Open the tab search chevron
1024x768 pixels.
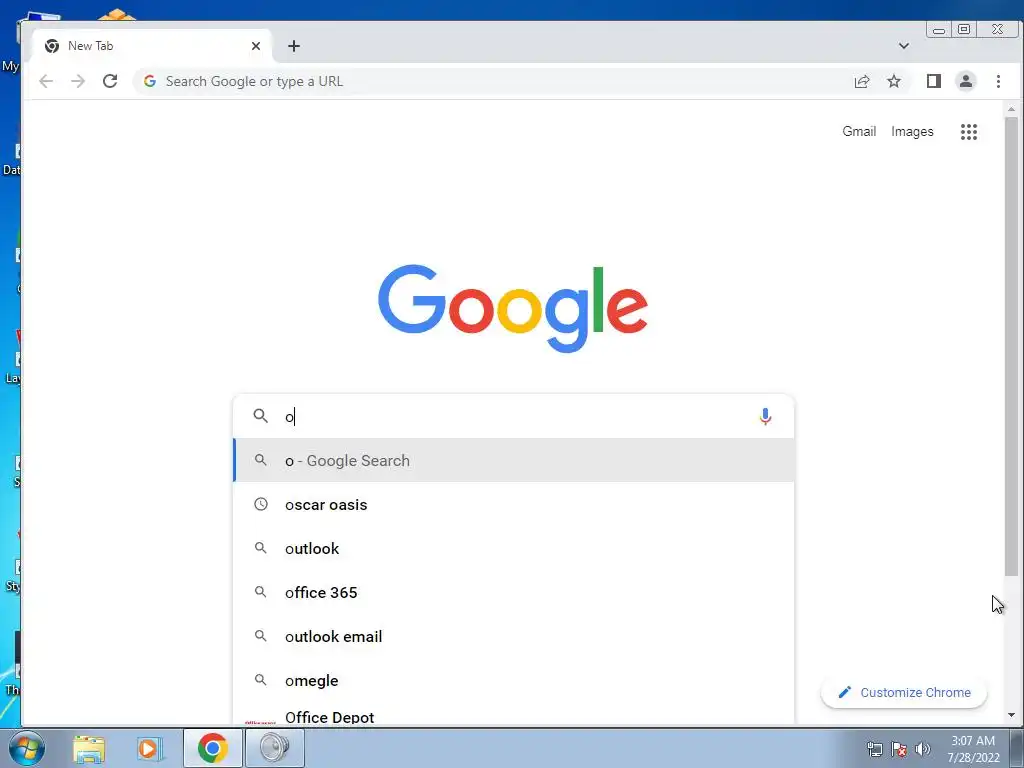pos(904,46)
